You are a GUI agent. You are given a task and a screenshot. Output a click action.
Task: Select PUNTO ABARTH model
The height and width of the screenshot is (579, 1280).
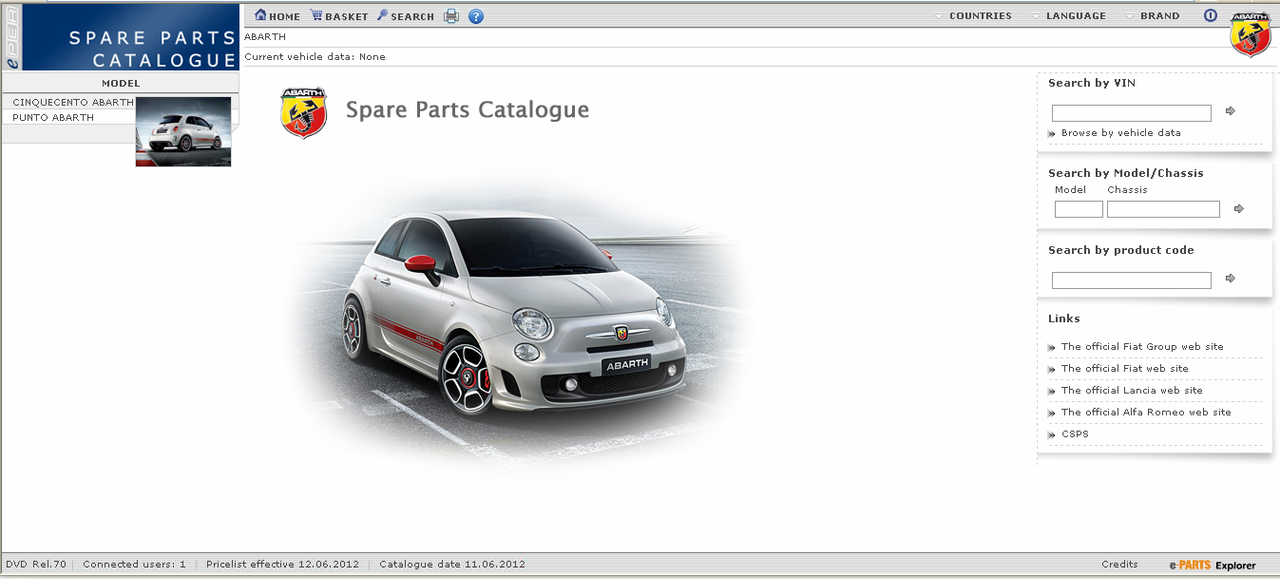click(x=53, y=117)
